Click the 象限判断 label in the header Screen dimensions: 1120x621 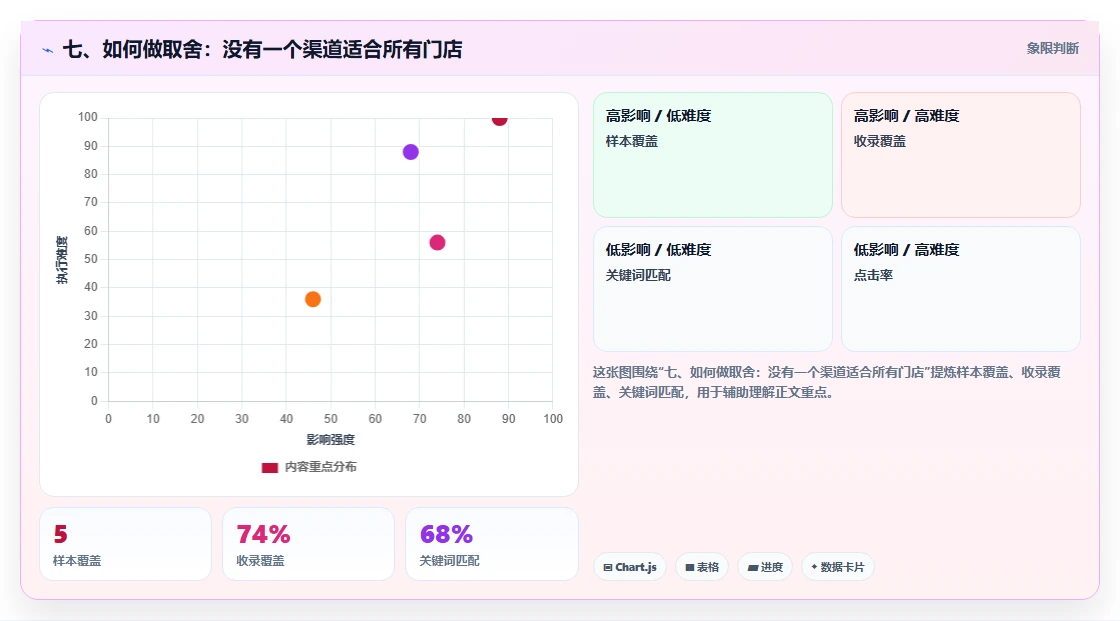1052,49
